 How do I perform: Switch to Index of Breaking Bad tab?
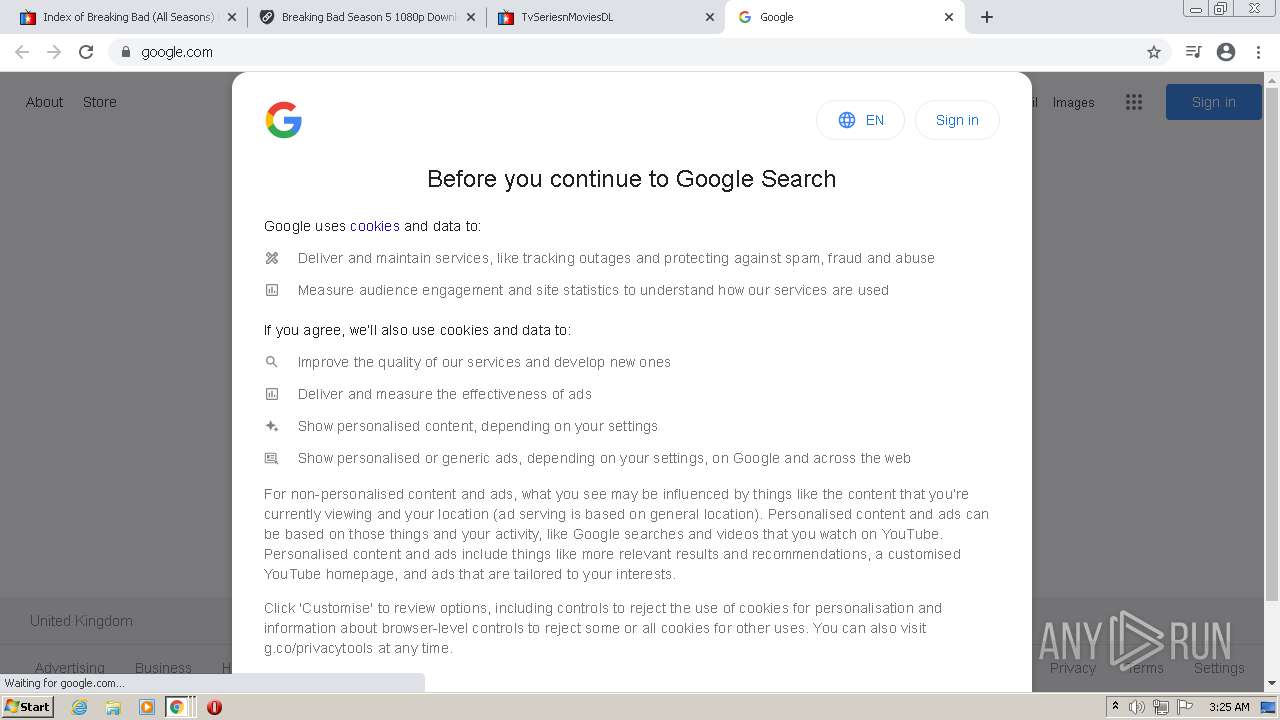coord(120,17)
